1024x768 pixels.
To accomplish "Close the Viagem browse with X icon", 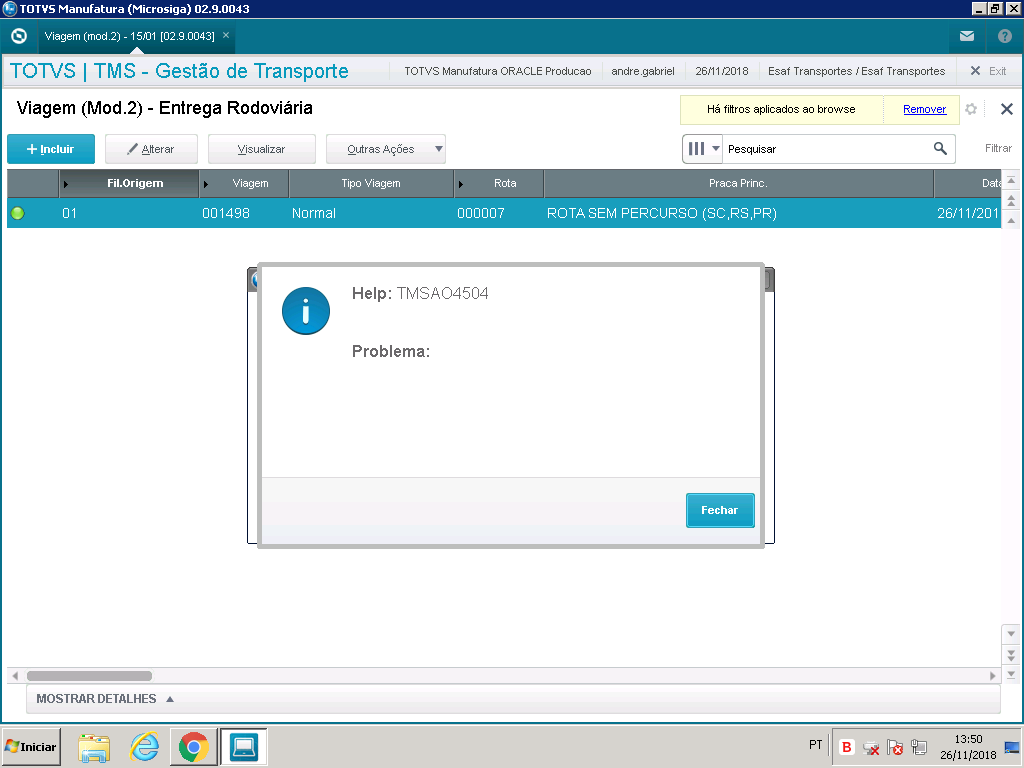I will (1006, 109).
